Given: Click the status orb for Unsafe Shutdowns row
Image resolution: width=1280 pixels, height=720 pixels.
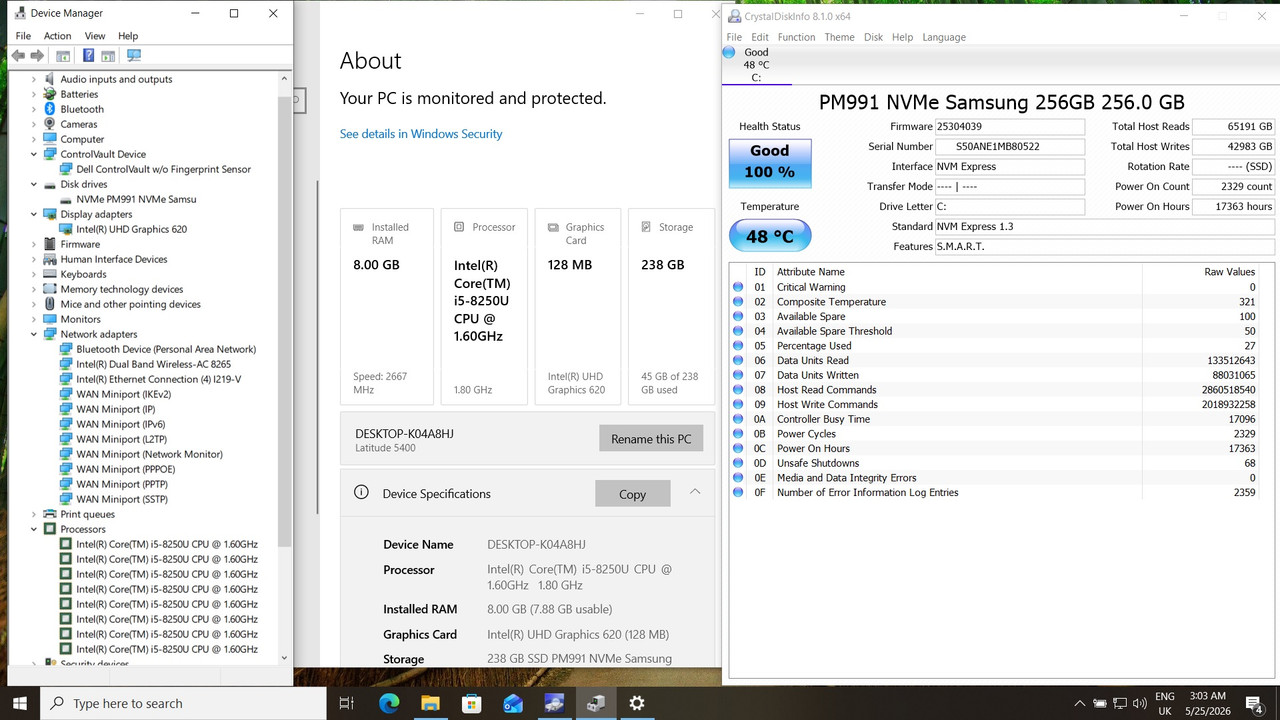Looking at the screenshot, I should (x=738, y=463).
